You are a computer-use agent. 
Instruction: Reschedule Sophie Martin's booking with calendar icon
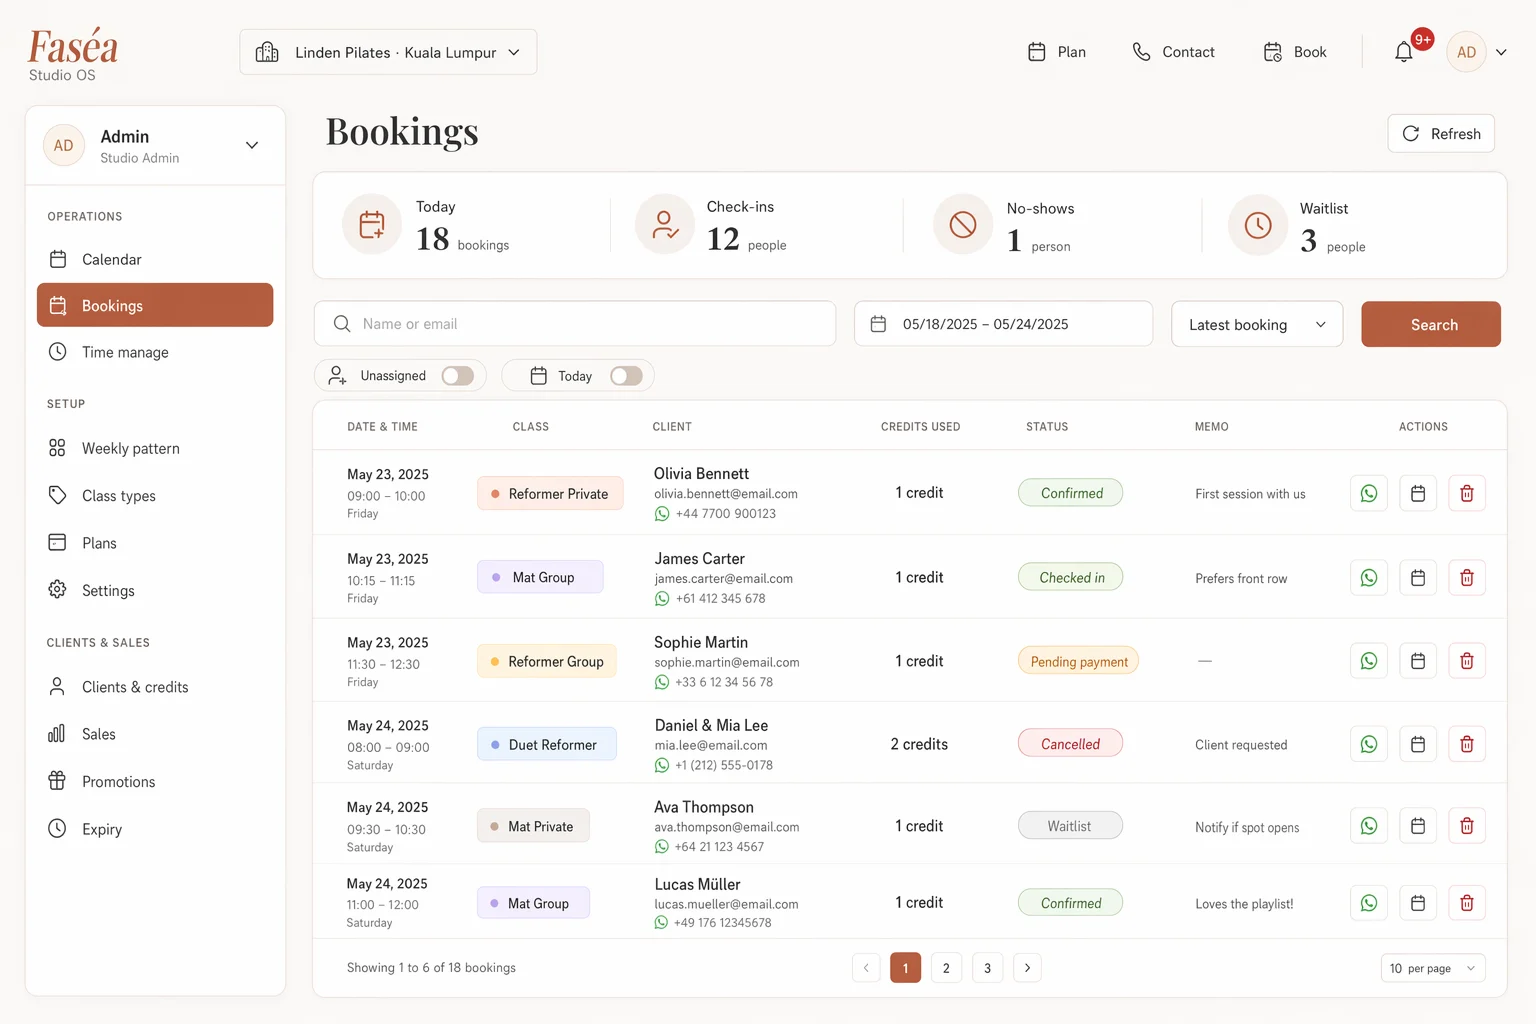click(x=1418, y=661)
